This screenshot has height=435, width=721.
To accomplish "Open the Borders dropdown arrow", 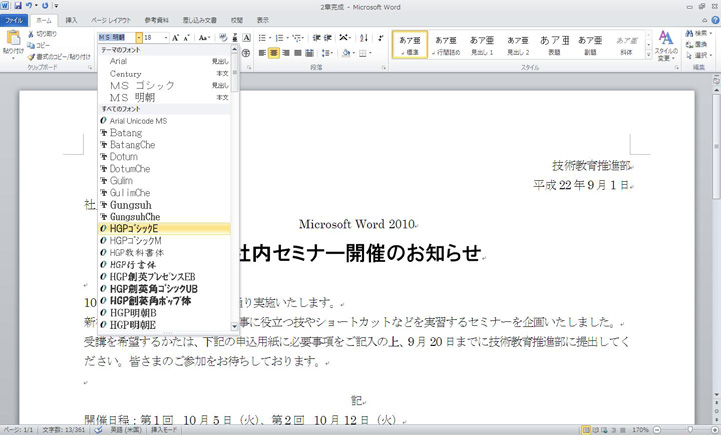I will (x=370, y=53).
